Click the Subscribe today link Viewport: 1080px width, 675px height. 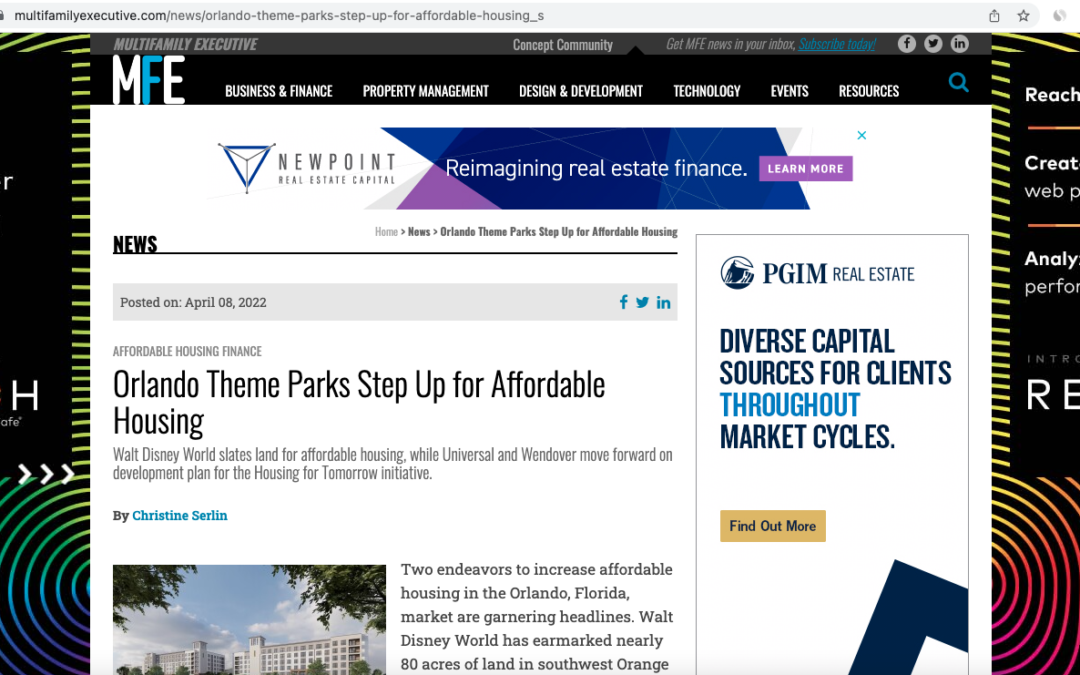click(837, 44)
